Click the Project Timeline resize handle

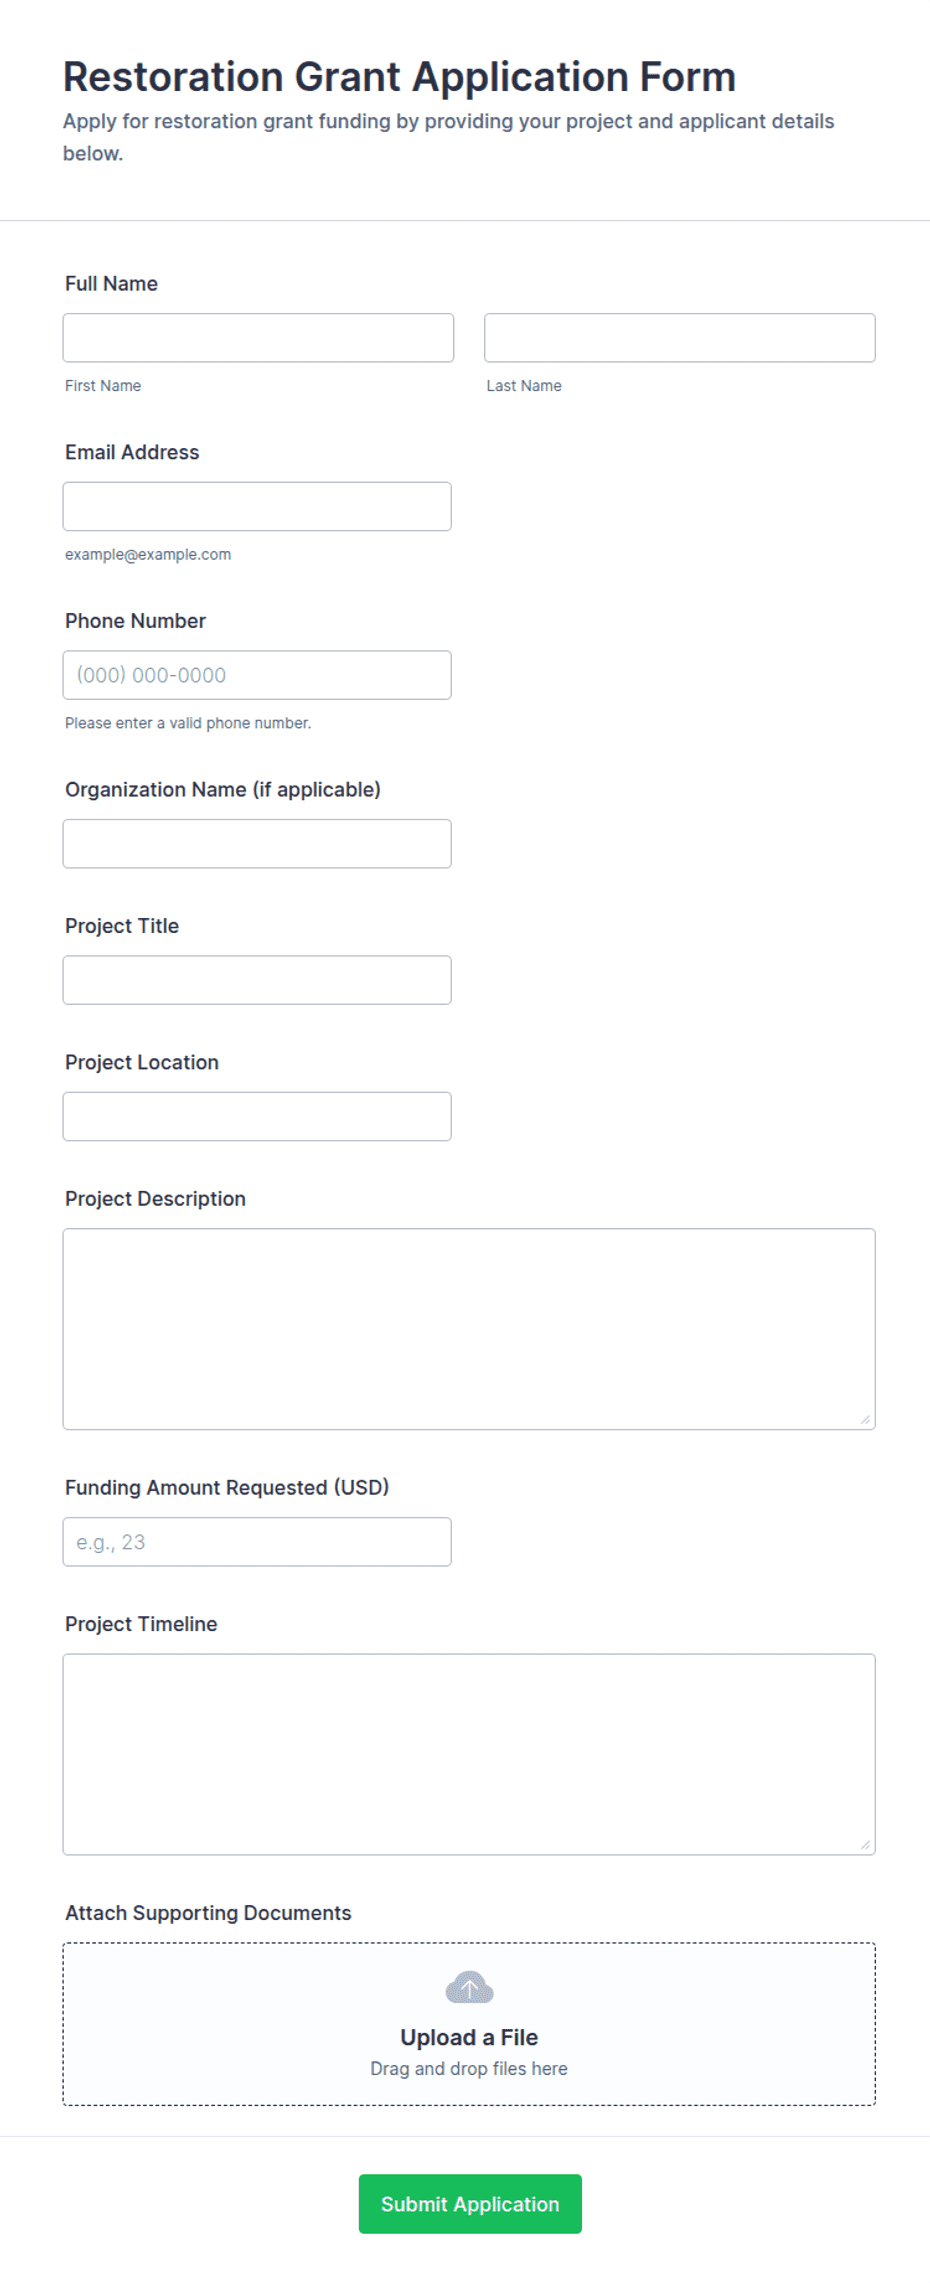pyautogui.click(x=865, y=1845)
